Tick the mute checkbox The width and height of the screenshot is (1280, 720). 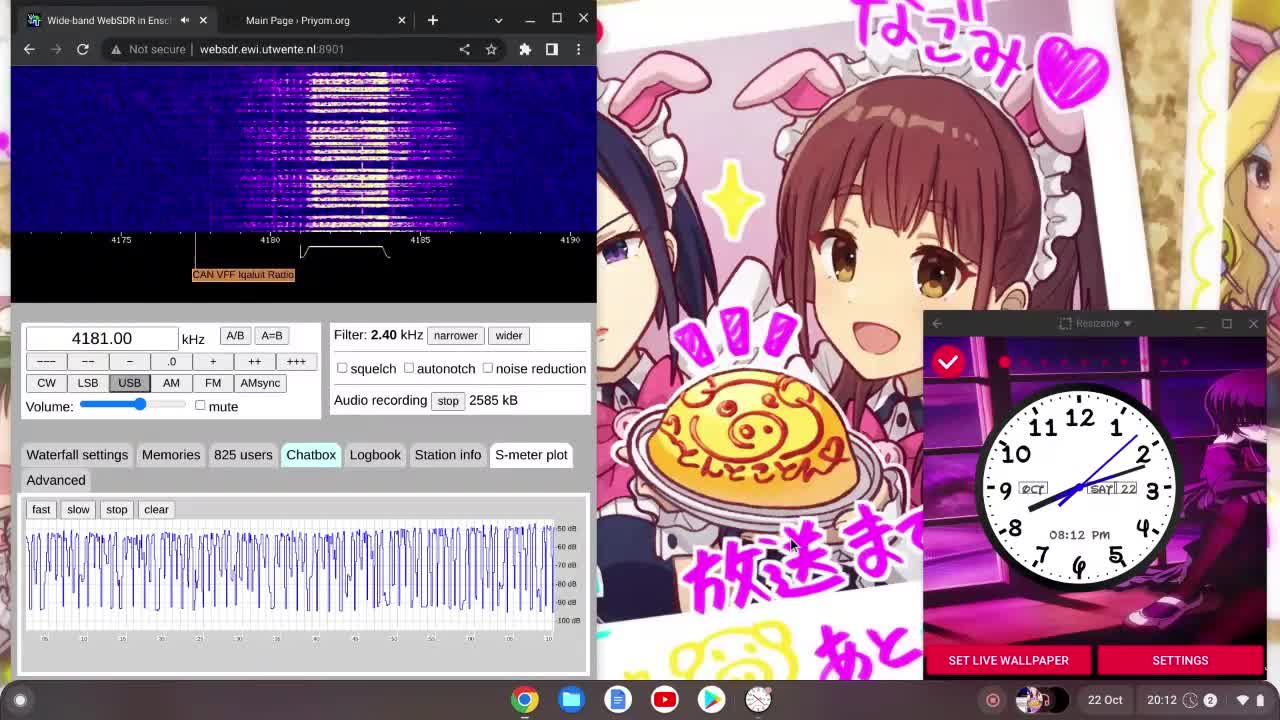point(200,405)
